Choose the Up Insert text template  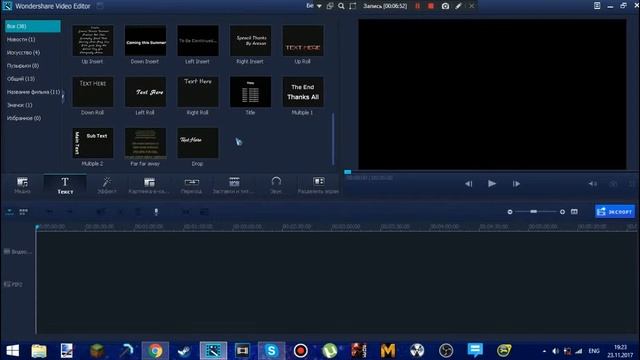93,41
